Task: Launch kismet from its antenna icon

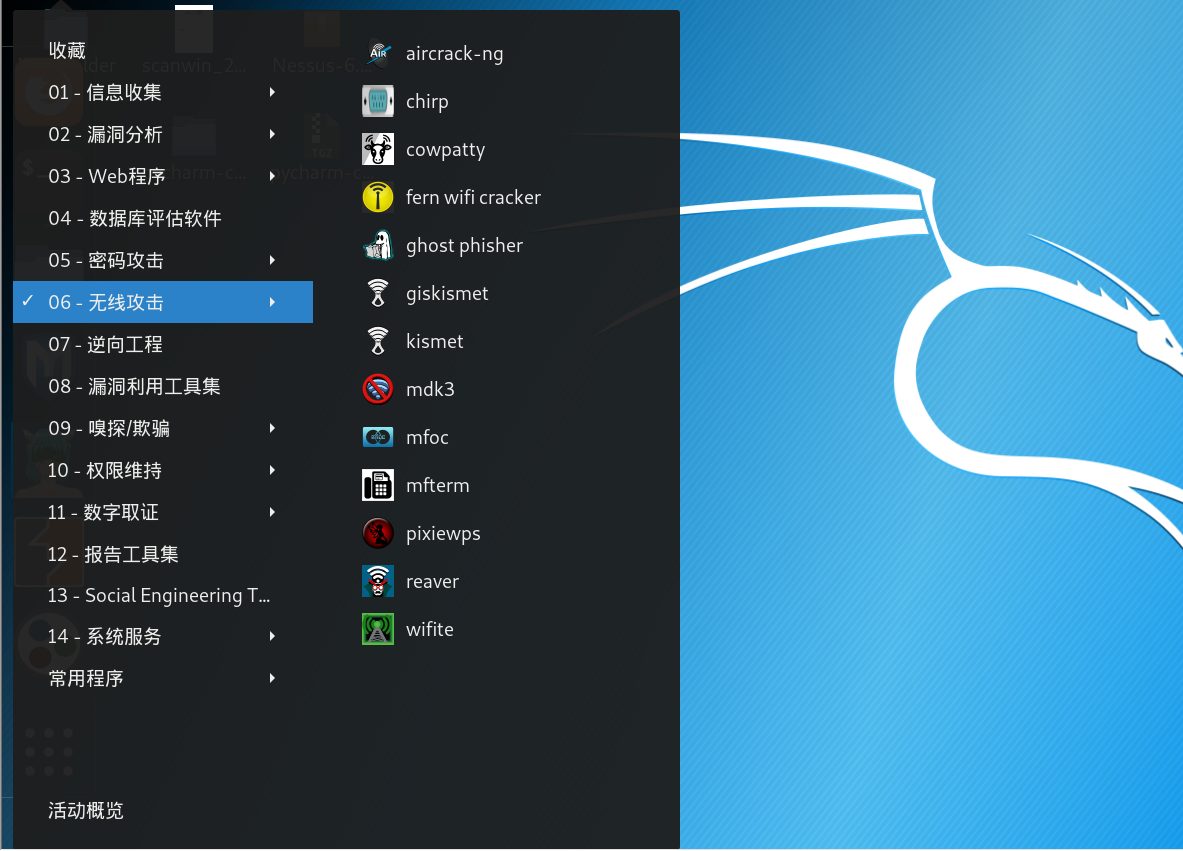Action: (378, 341)
